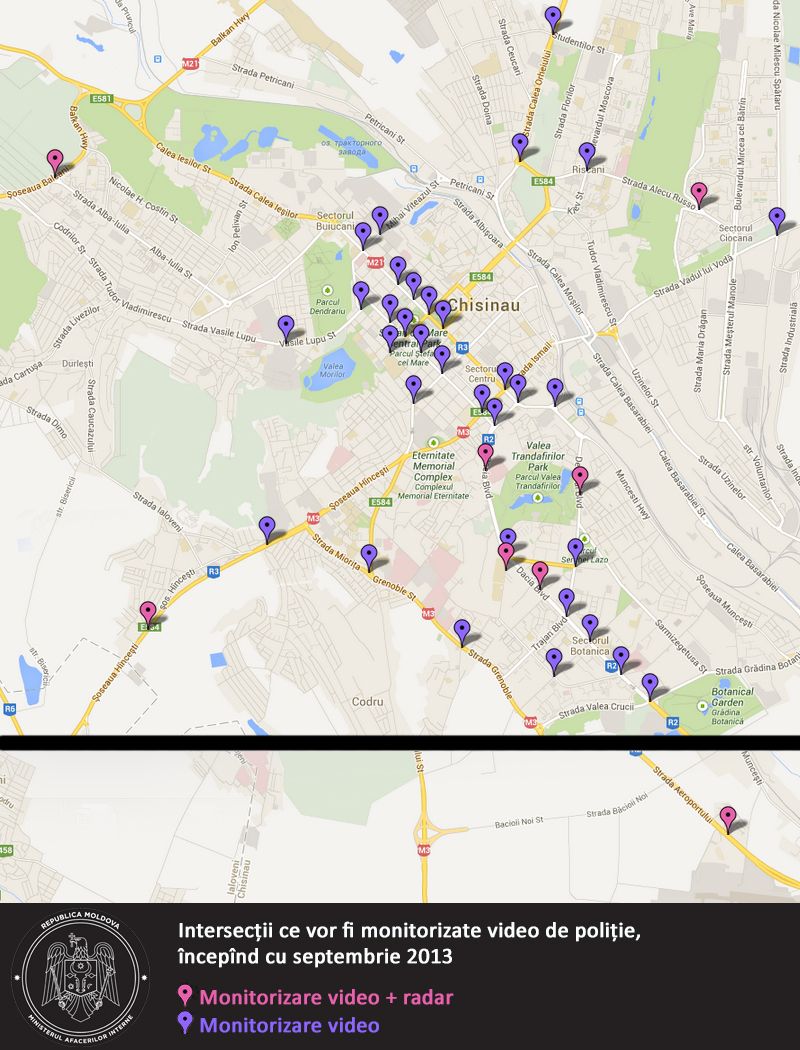
Task: Select the purple pin at Studentilor St
Action: 553,17
